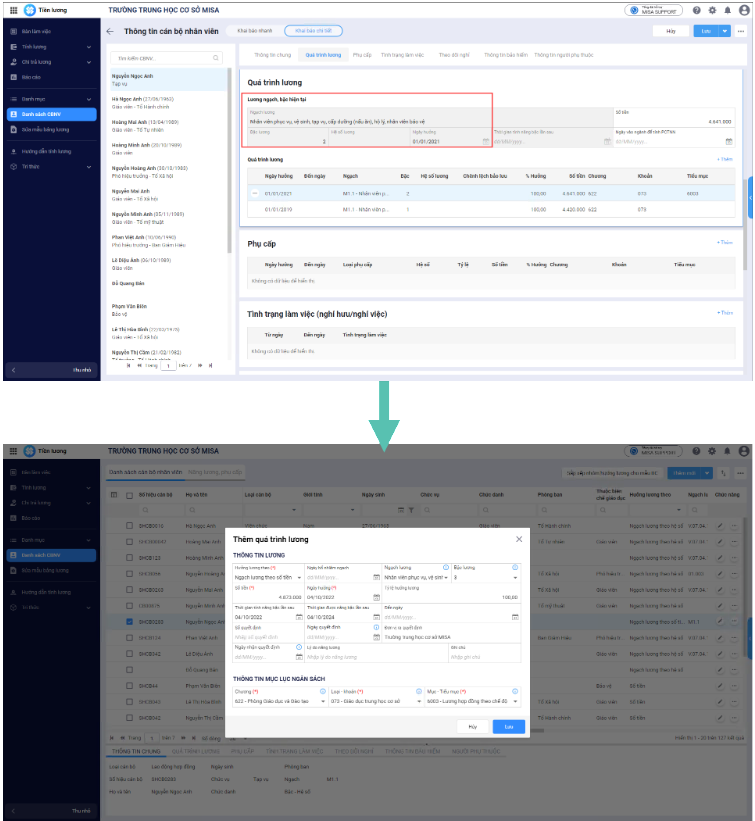The width and height of the screenshot is (755, 821).
Task: Switch to the Phụ cấp tab
Action: 362,55
